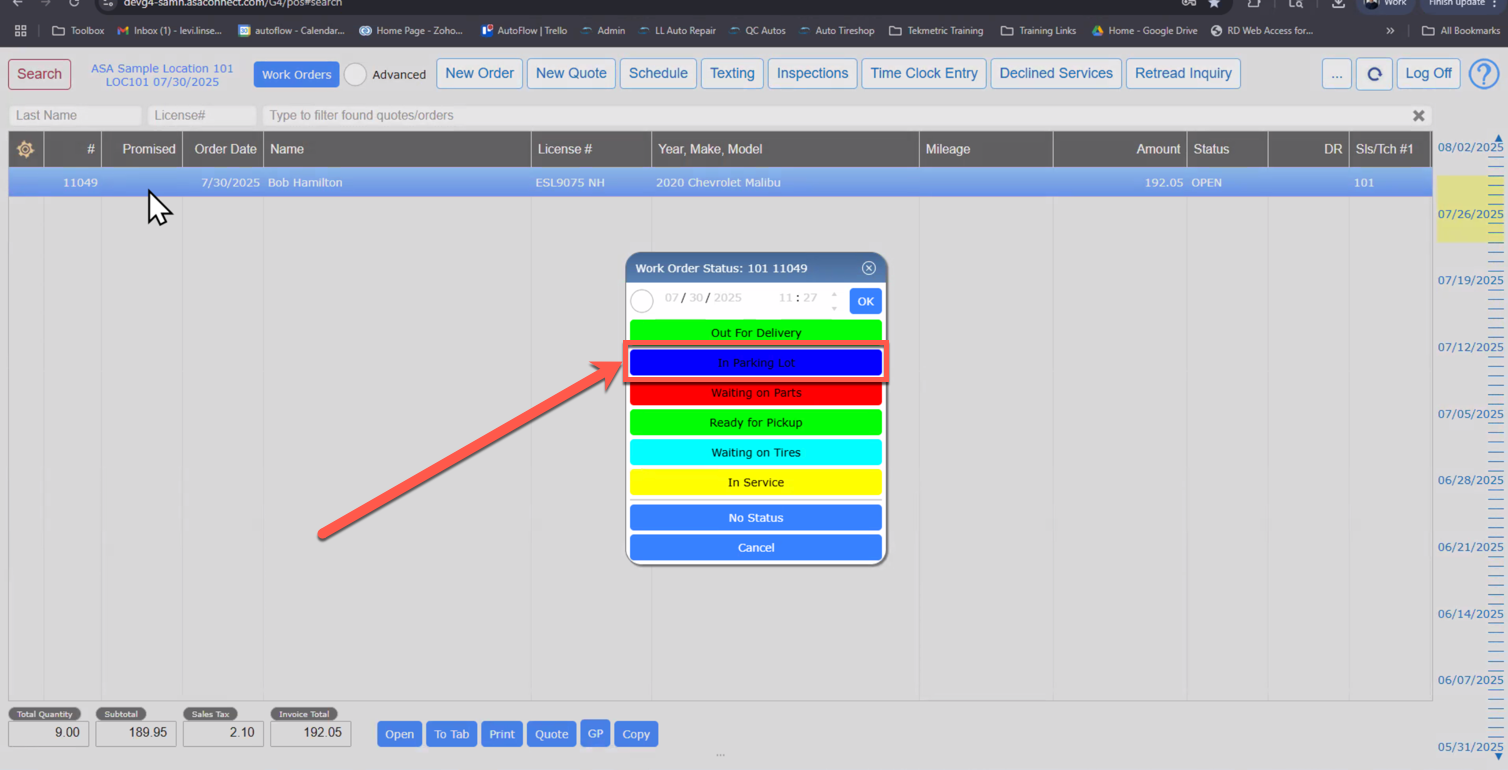1508x770 pixels.
Task: Open Time Clock Entry
Action: click(x=924, y=74)
